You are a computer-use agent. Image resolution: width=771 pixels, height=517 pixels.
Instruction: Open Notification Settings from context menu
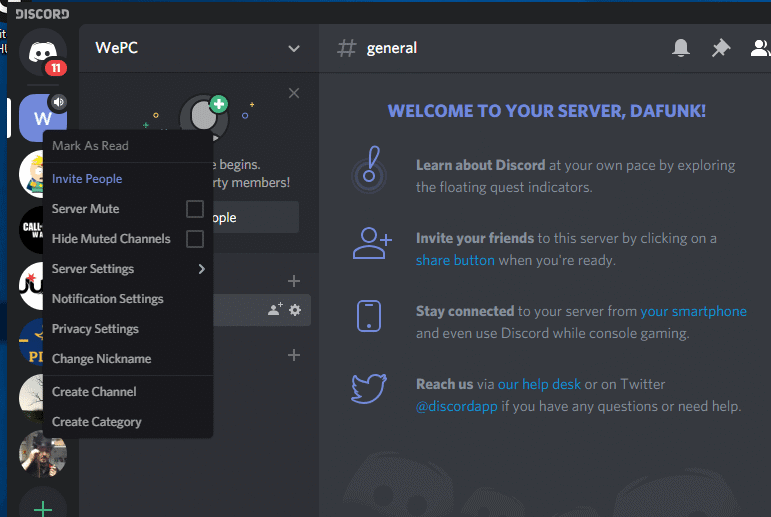[128, 299]
